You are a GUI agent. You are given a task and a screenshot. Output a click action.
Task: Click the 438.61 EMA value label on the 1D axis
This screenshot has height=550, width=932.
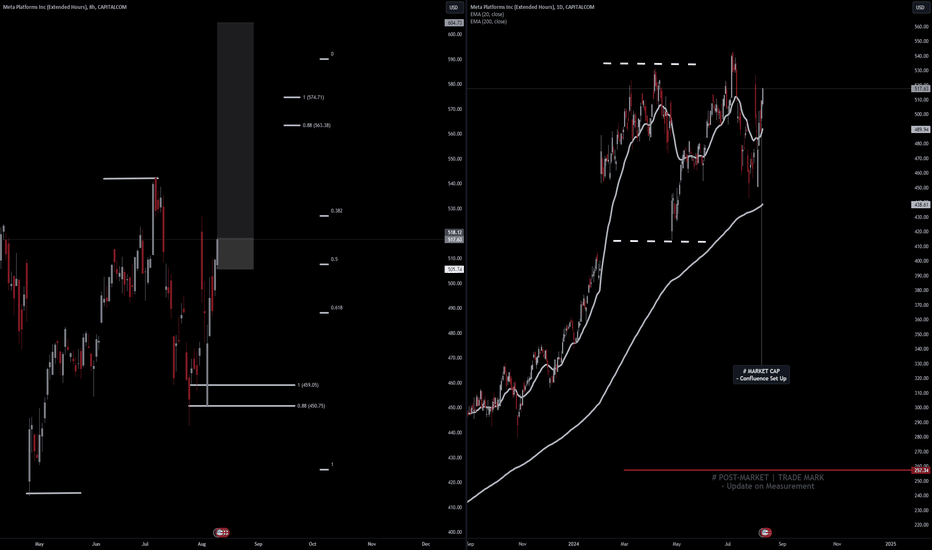(x=921, y=205)
